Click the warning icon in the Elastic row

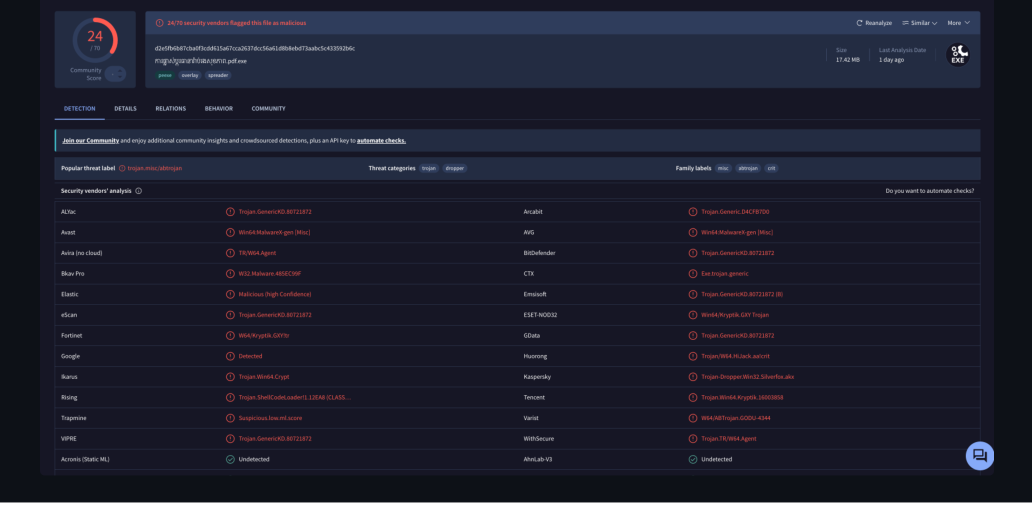(x=230, y=294)
